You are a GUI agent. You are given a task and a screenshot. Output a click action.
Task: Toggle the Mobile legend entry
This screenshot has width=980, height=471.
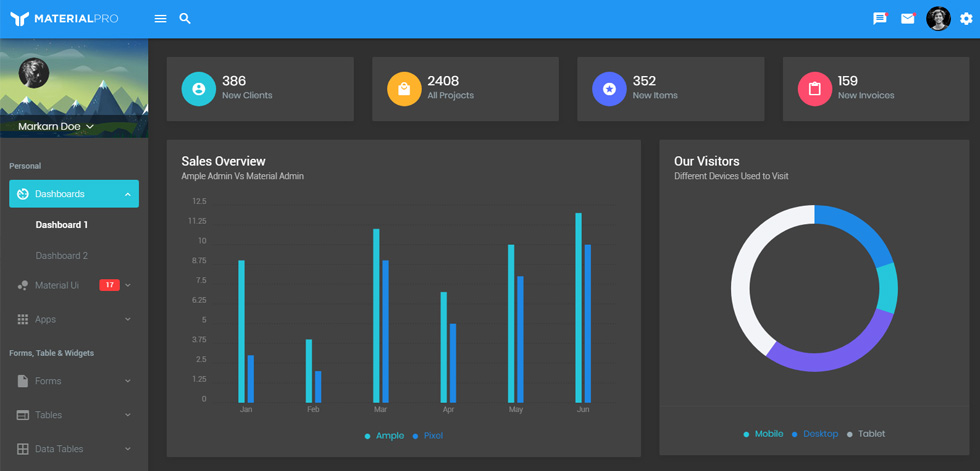click(763, 434)
